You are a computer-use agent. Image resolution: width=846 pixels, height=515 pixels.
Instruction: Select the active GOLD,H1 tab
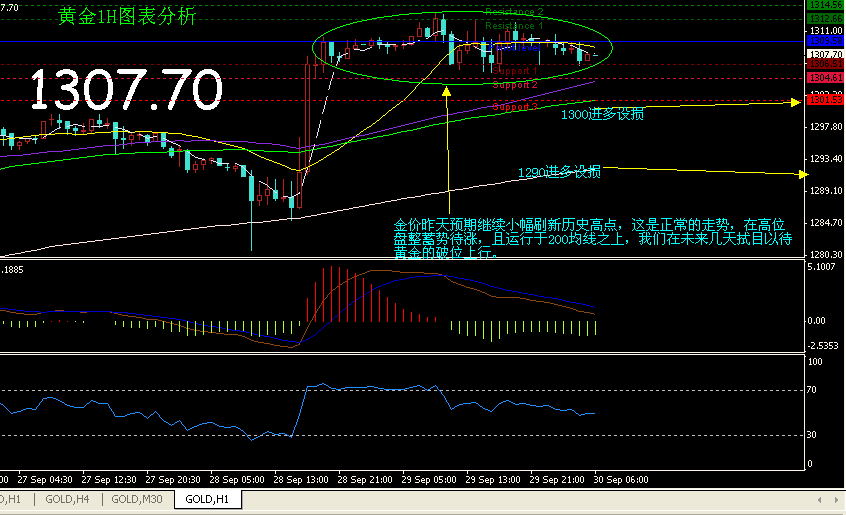[x=207, y=498]
